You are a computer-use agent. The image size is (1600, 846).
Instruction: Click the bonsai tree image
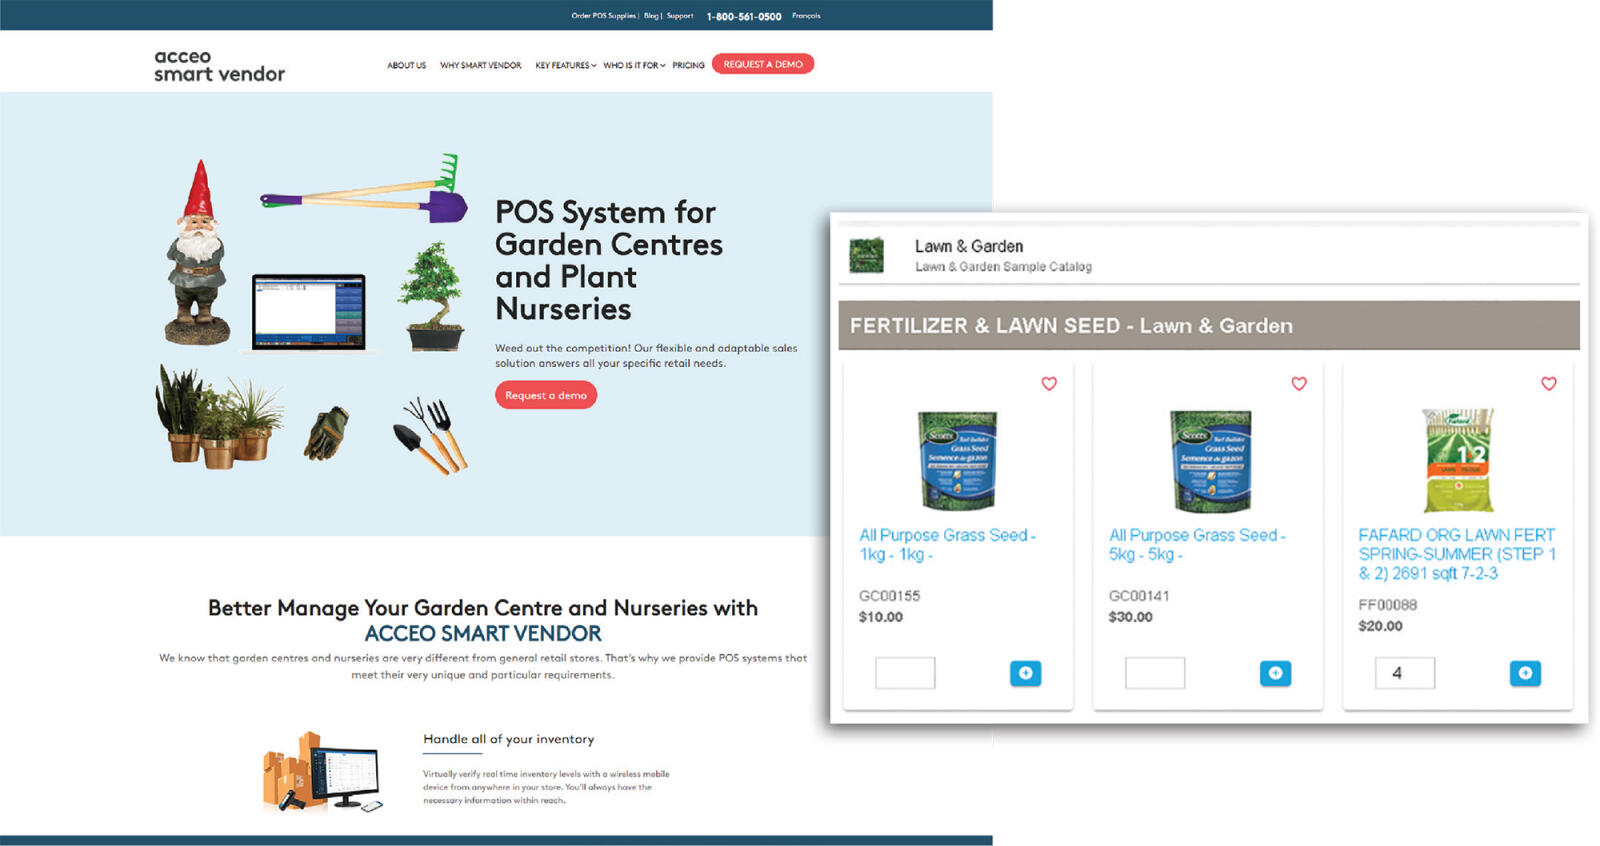point(432,296)
